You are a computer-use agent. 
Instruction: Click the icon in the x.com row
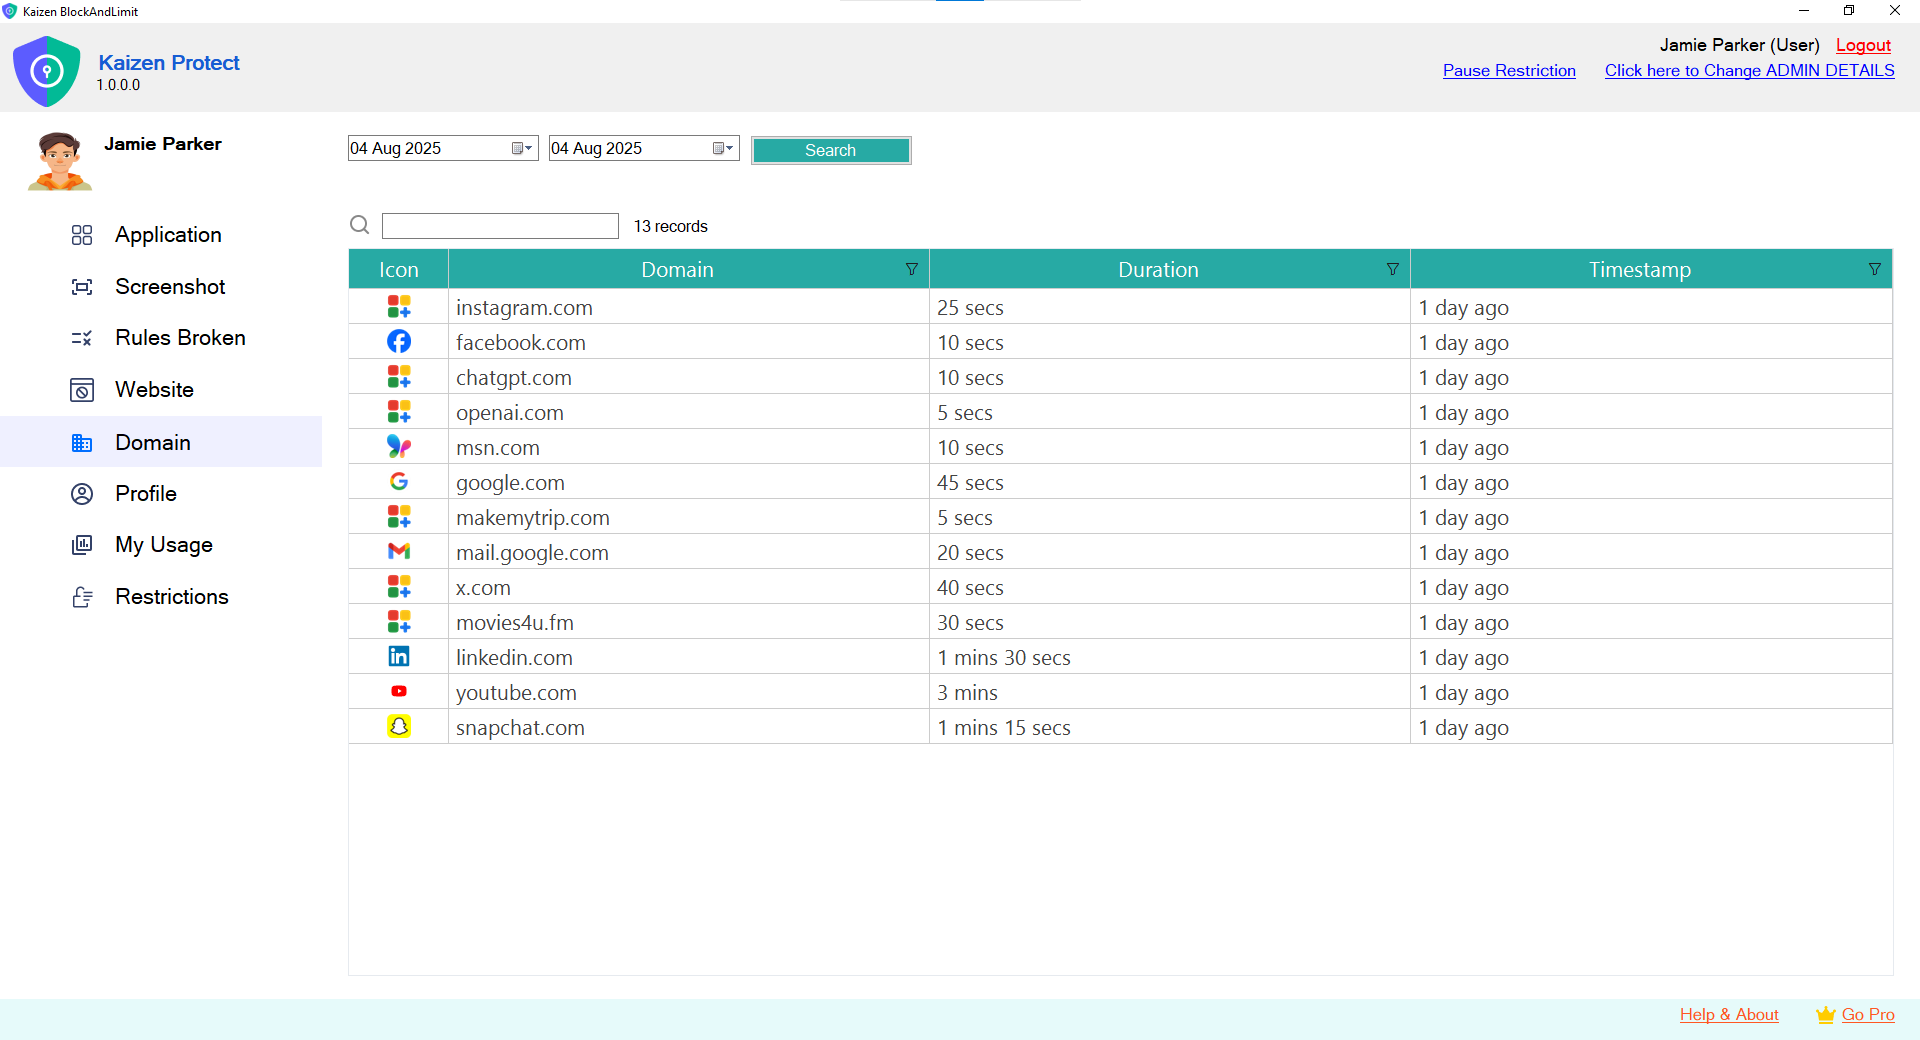coord(399,587)
